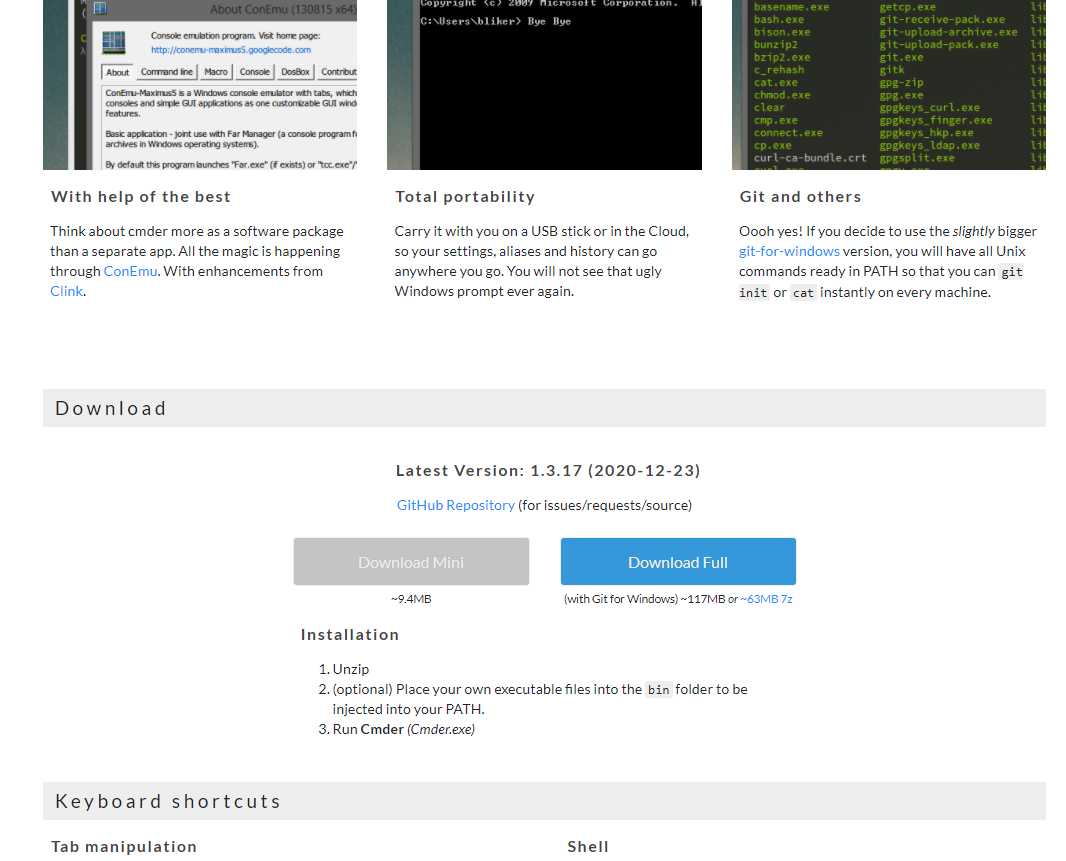Click the green Unix commands list screenshot
Viewport: 1066px width, 861px height.
(x=889, y=84)
